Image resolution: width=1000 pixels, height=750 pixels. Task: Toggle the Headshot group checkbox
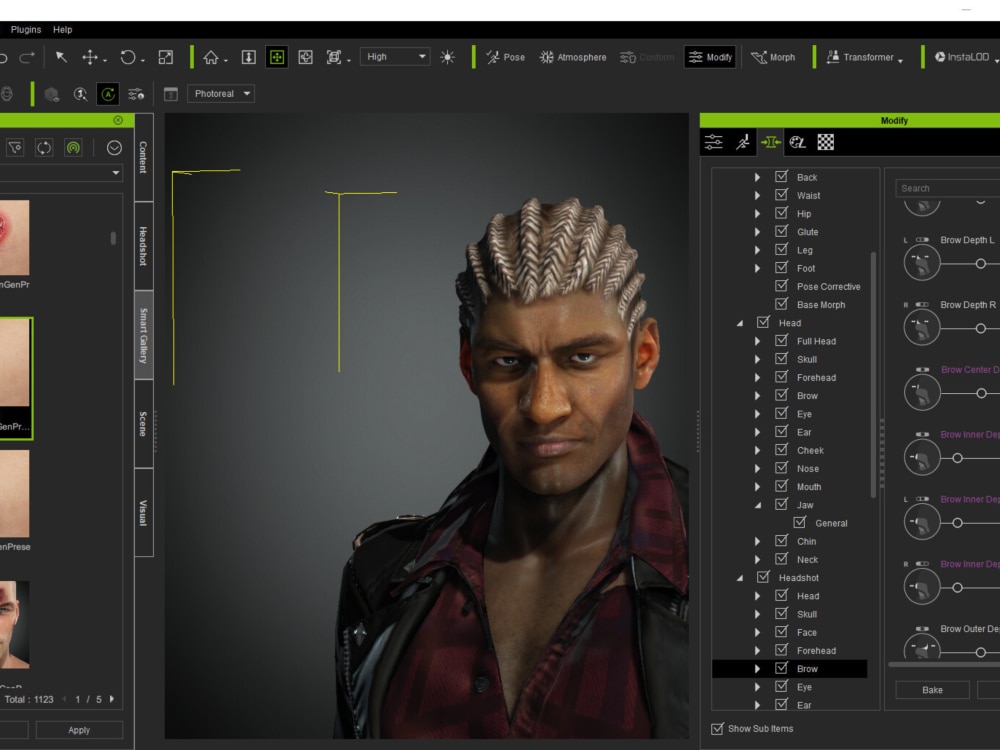(x=763, y=577)
